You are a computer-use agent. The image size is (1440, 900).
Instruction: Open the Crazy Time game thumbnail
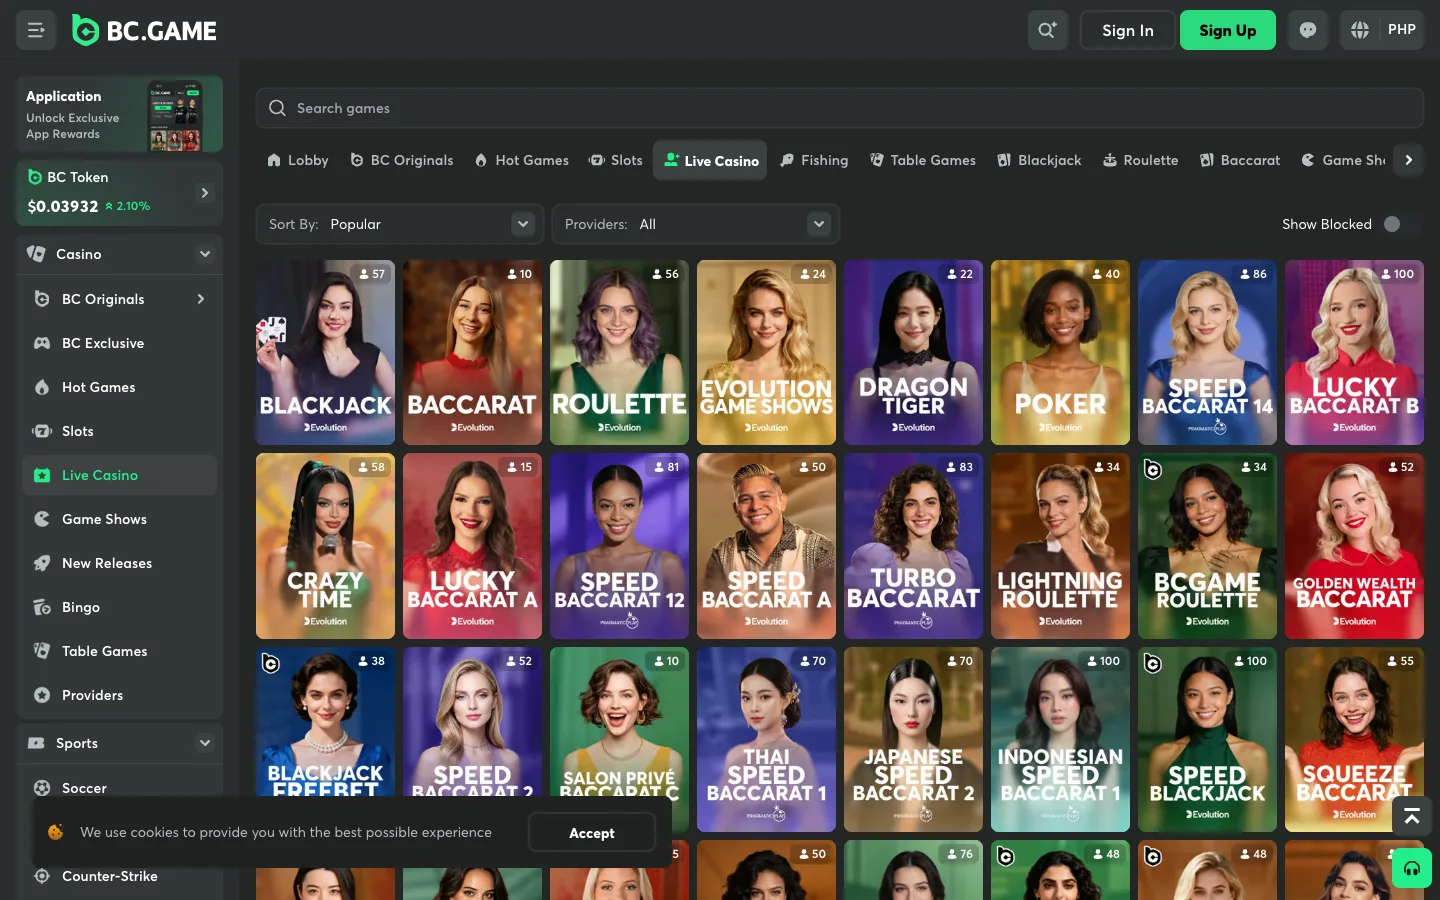(x=325, y=546)
